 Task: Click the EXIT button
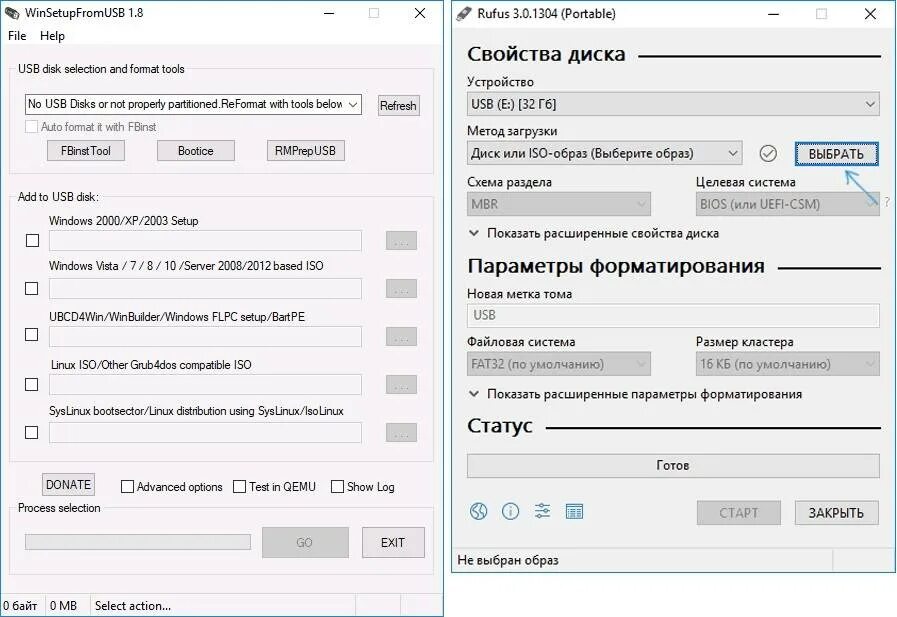393,543
